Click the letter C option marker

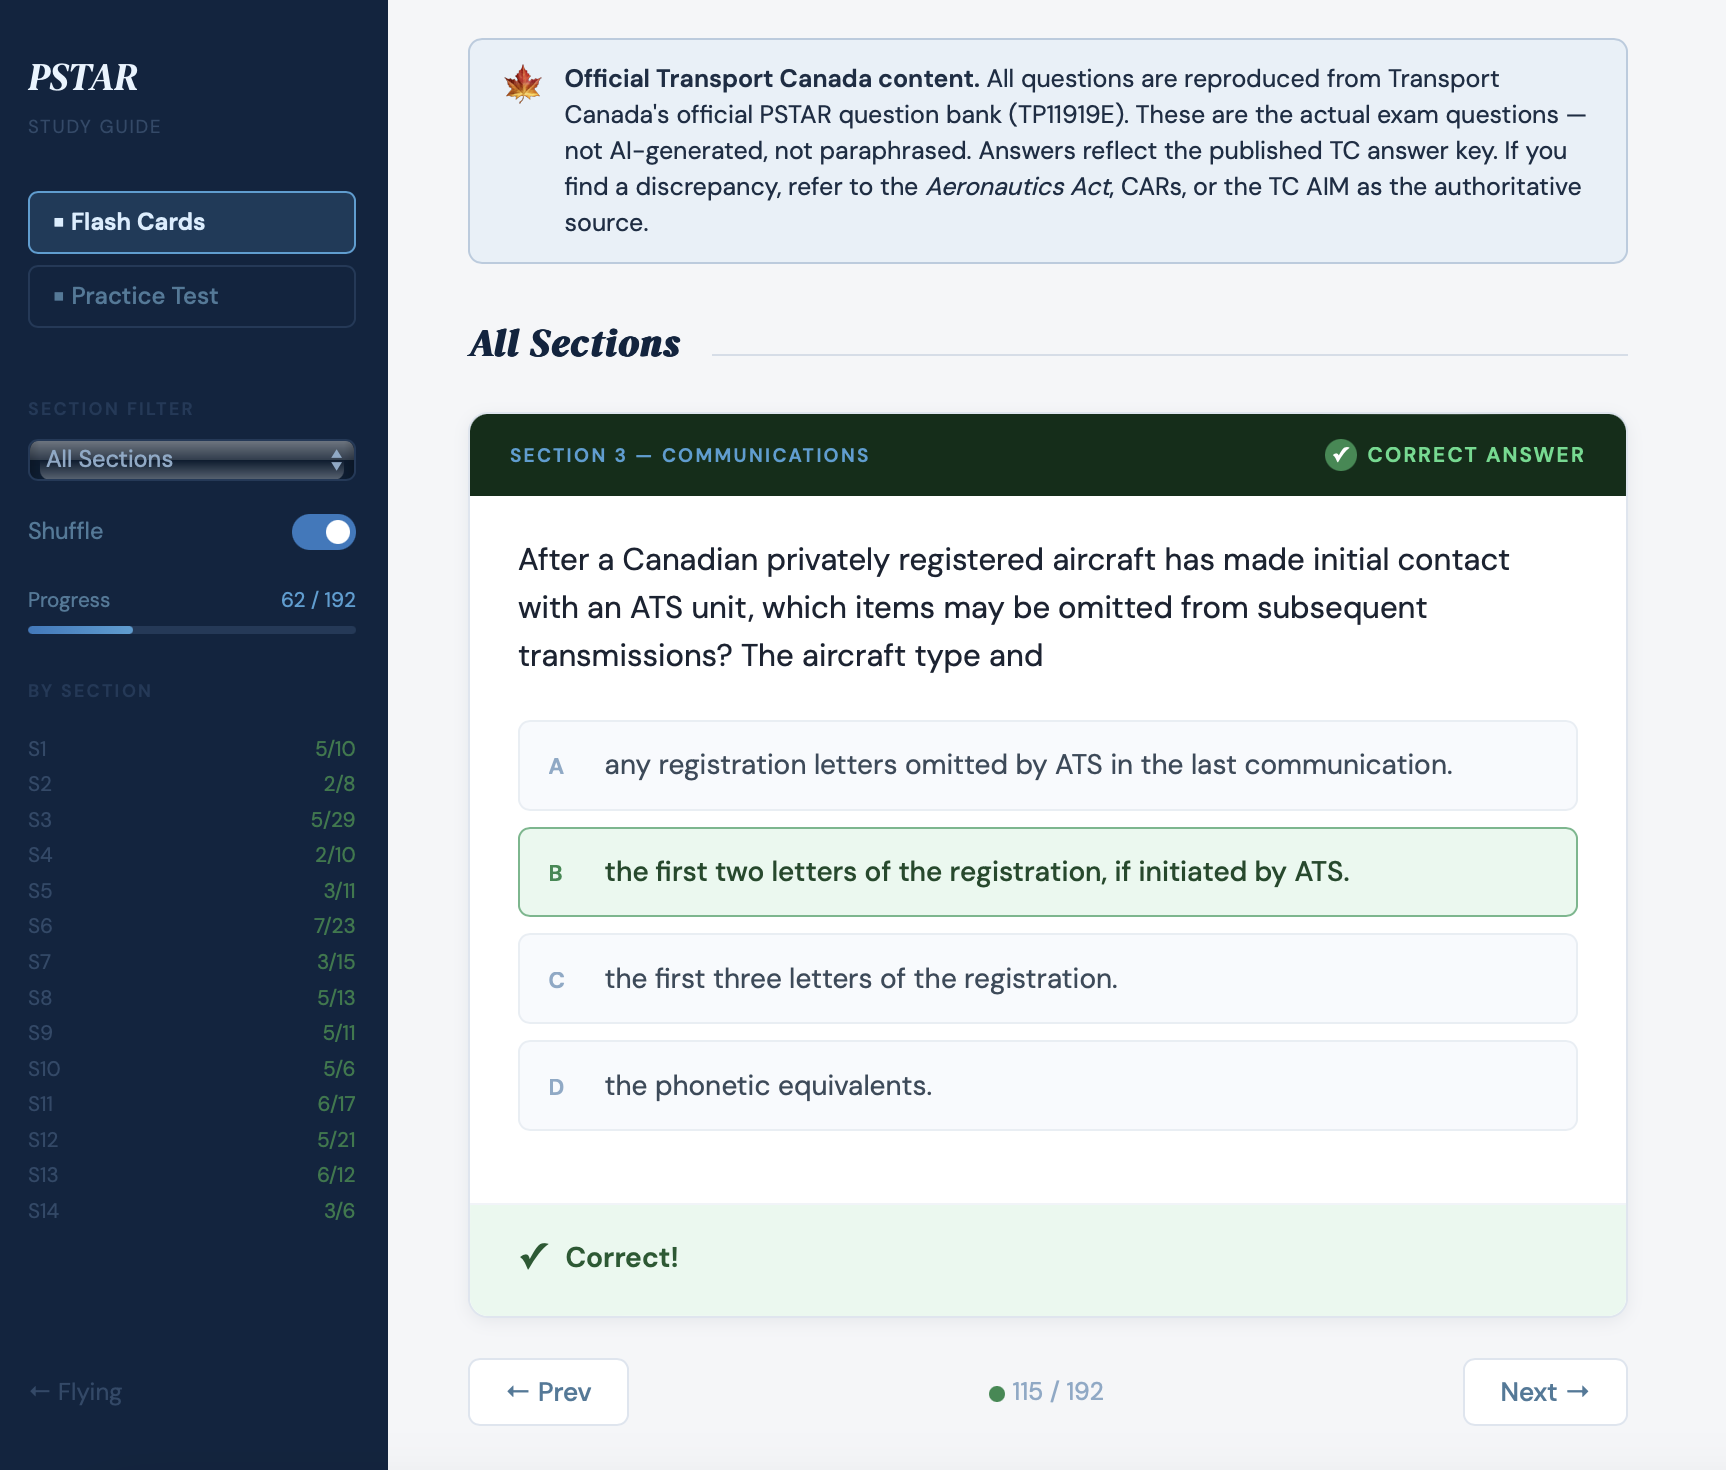coord(556,980)
